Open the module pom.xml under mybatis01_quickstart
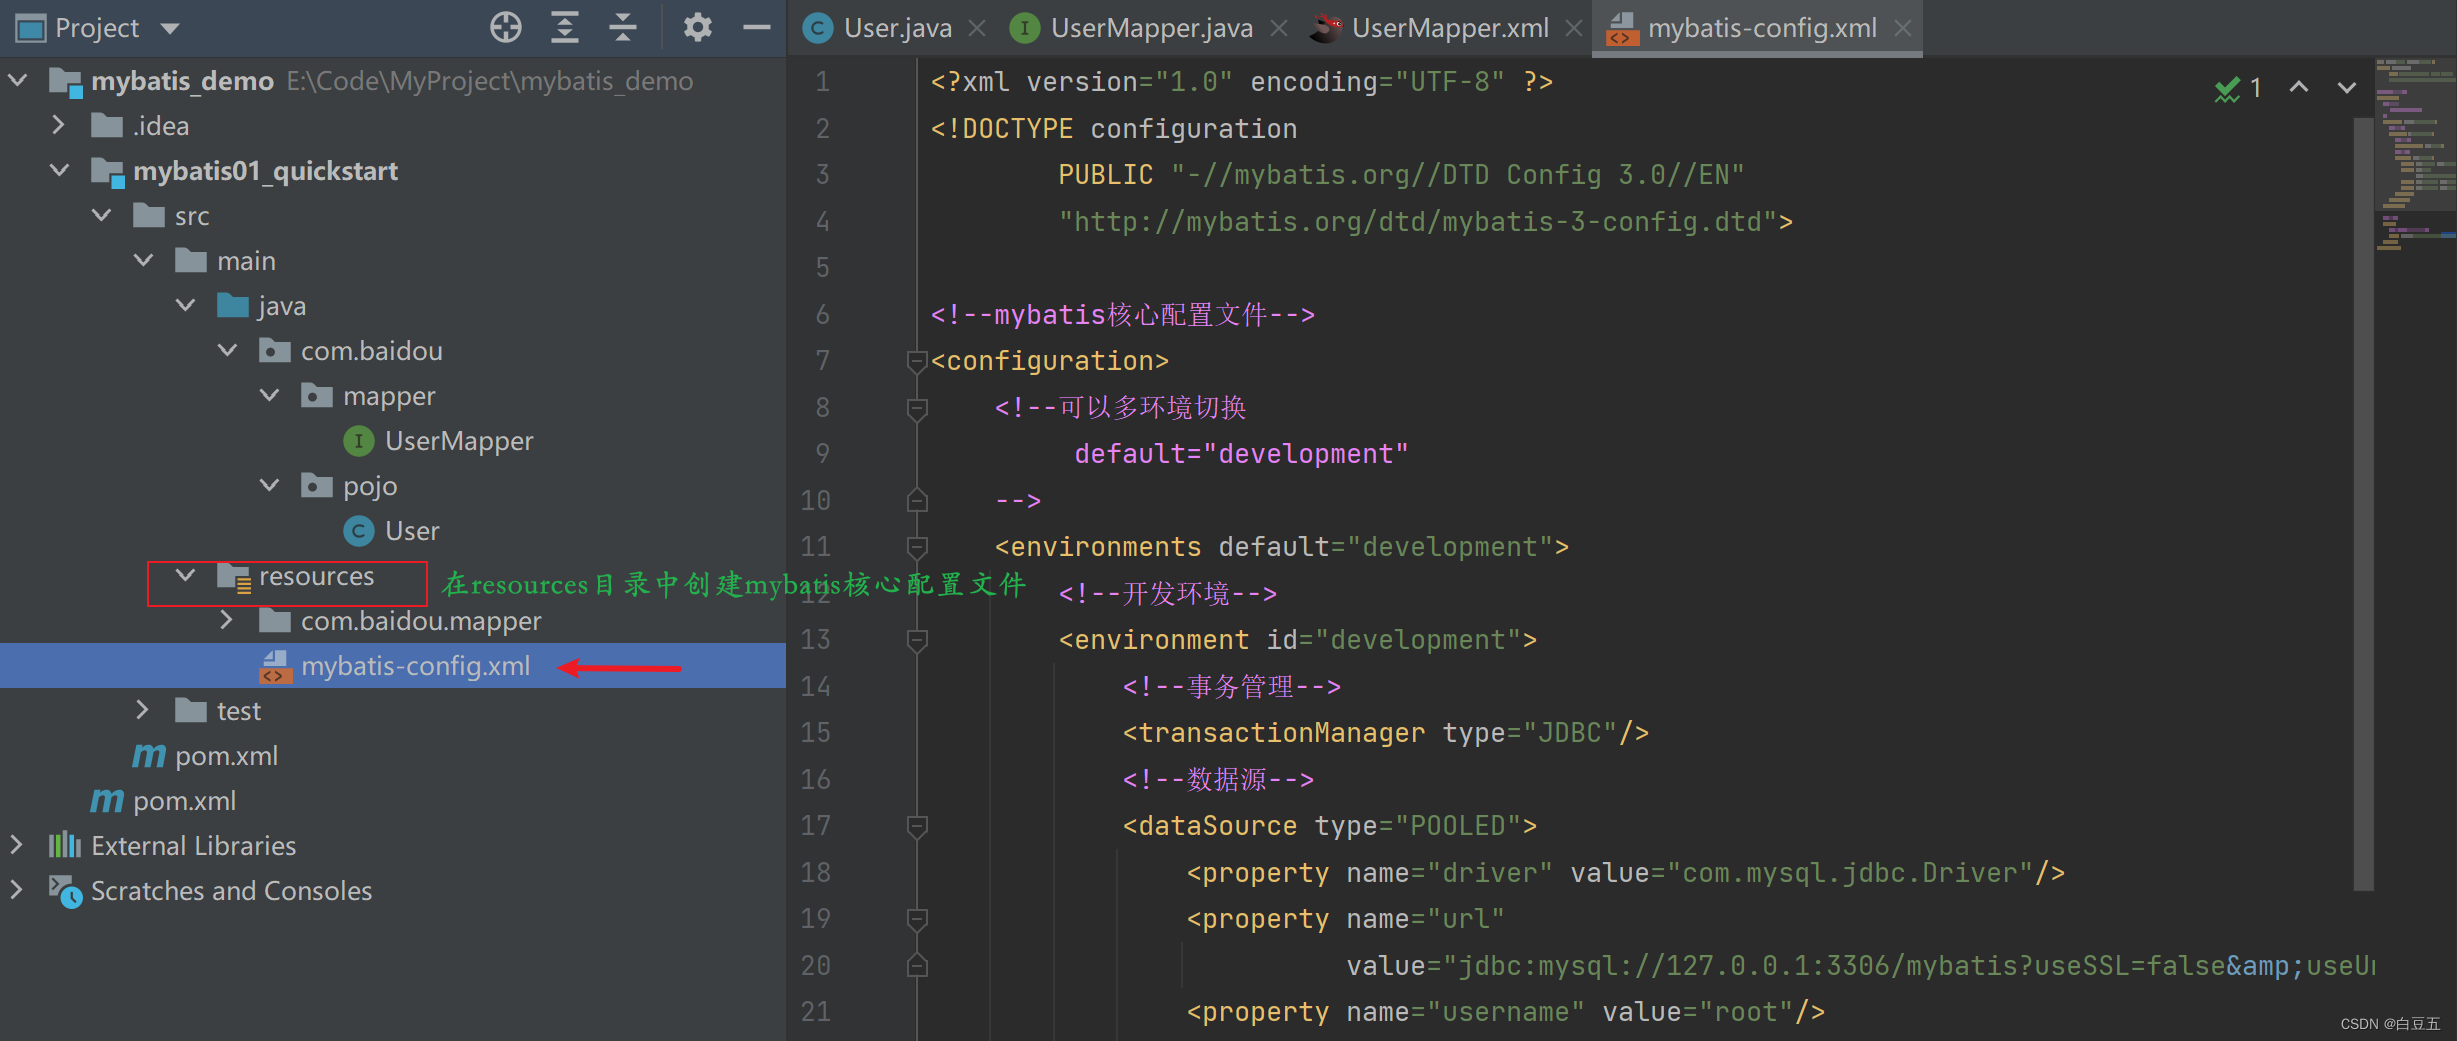This screenshot has height=1041, width=2457. click(226, 756)
